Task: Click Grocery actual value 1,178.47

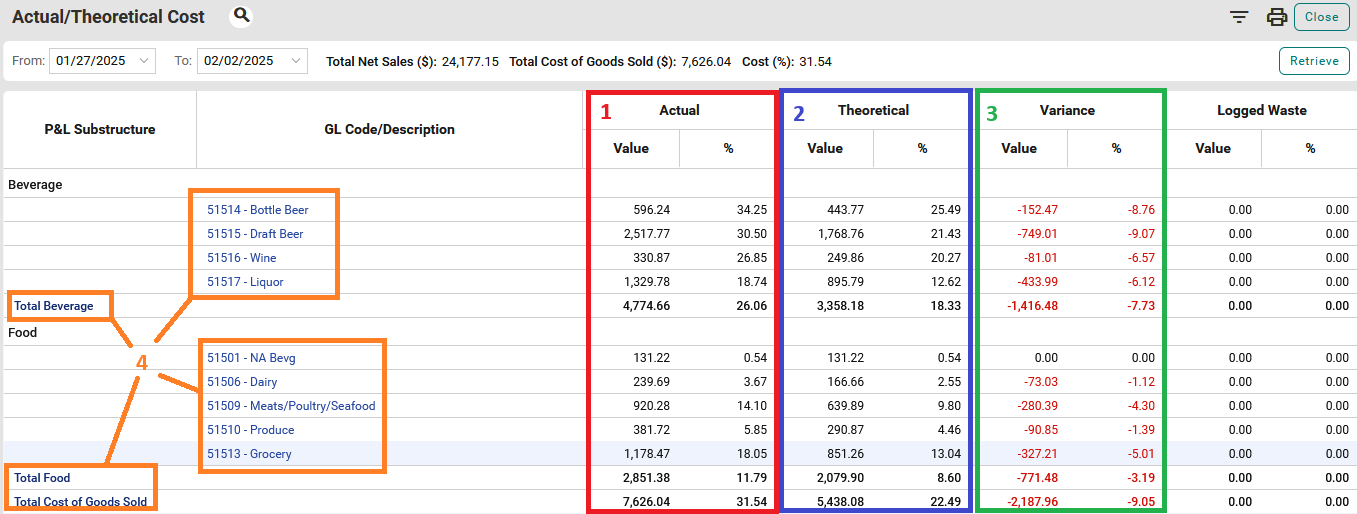Action: [646, 454]
